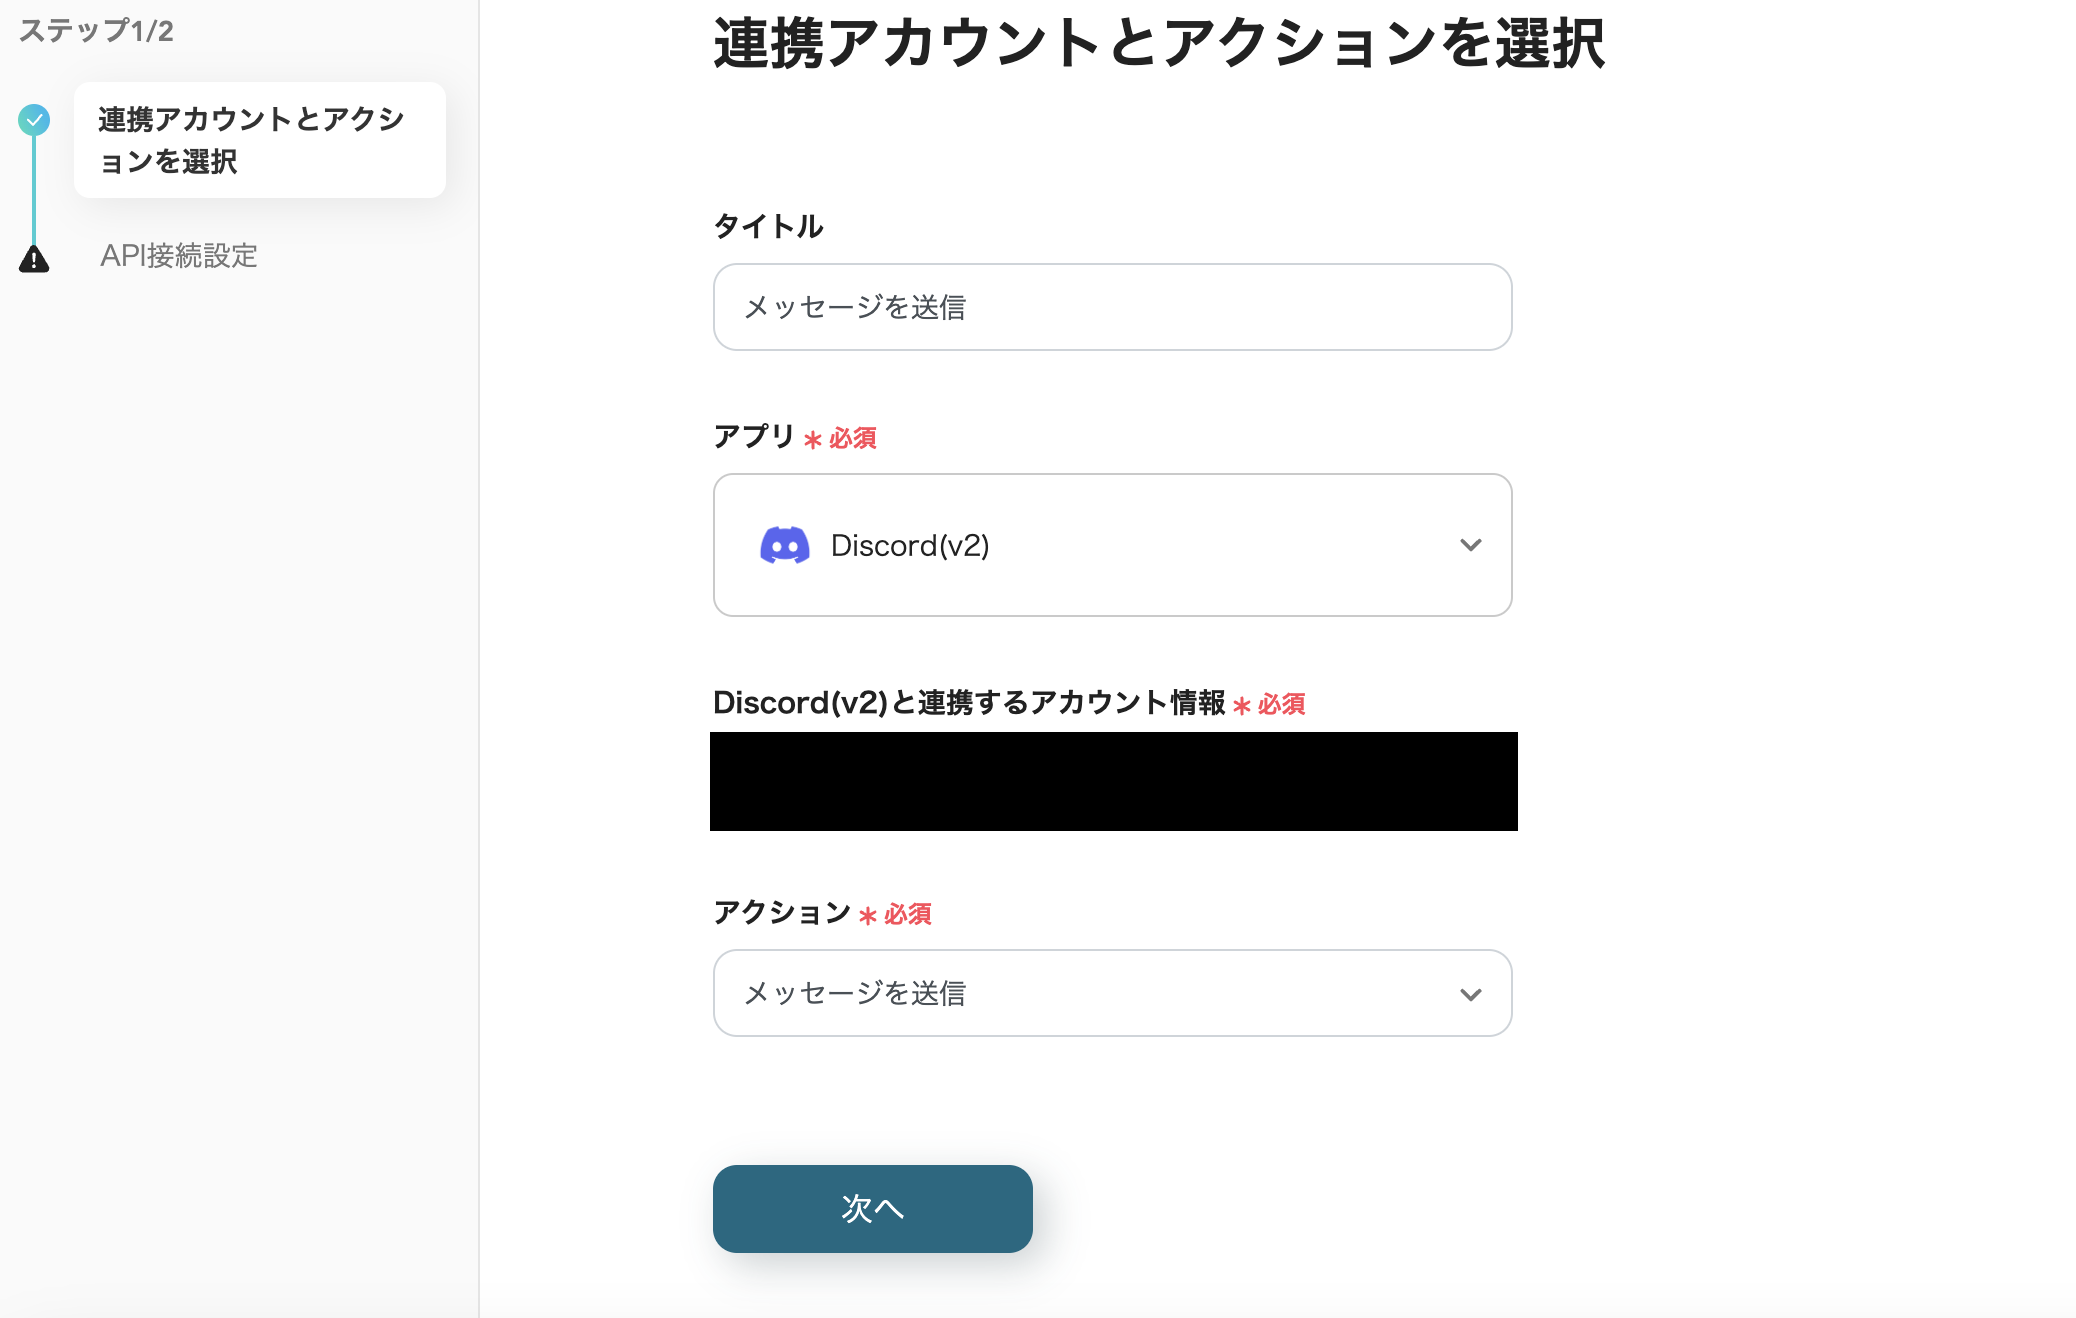Click the Discord logo icon
The width and height of the screenshot is (2076, 1318).
pos(785,545)
